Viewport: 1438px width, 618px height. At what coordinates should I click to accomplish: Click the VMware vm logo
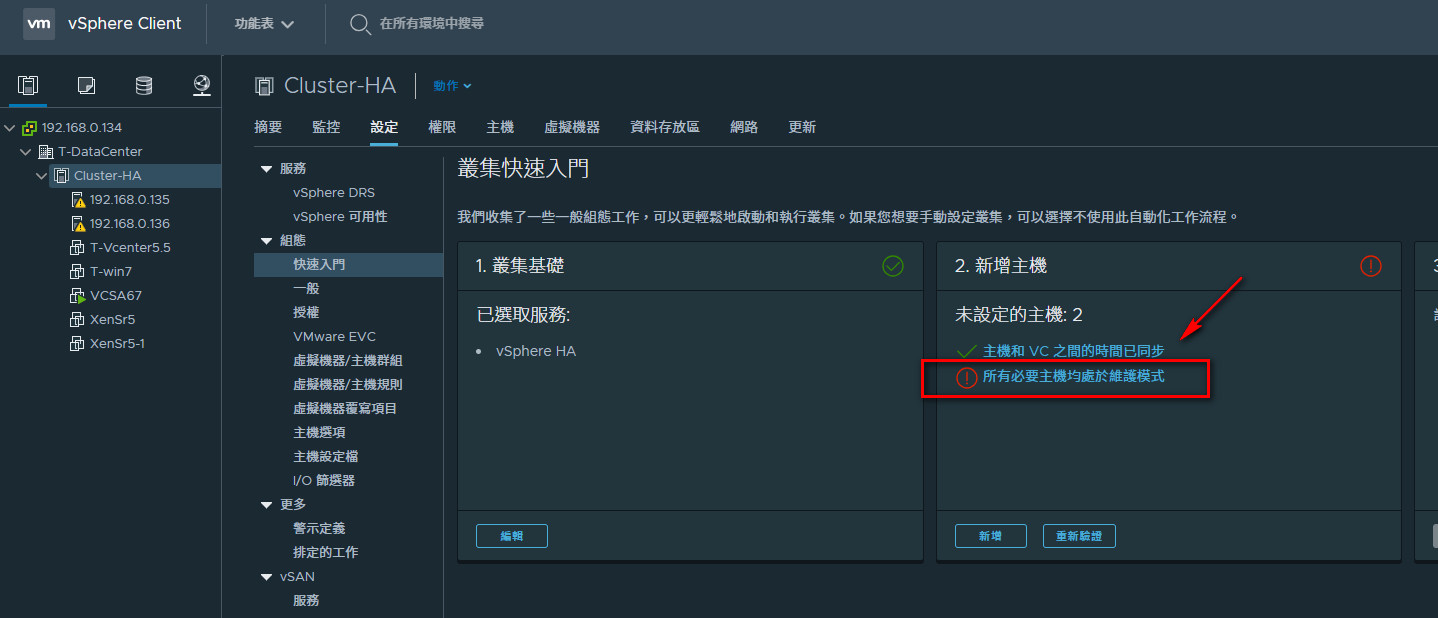coord(39,23)
